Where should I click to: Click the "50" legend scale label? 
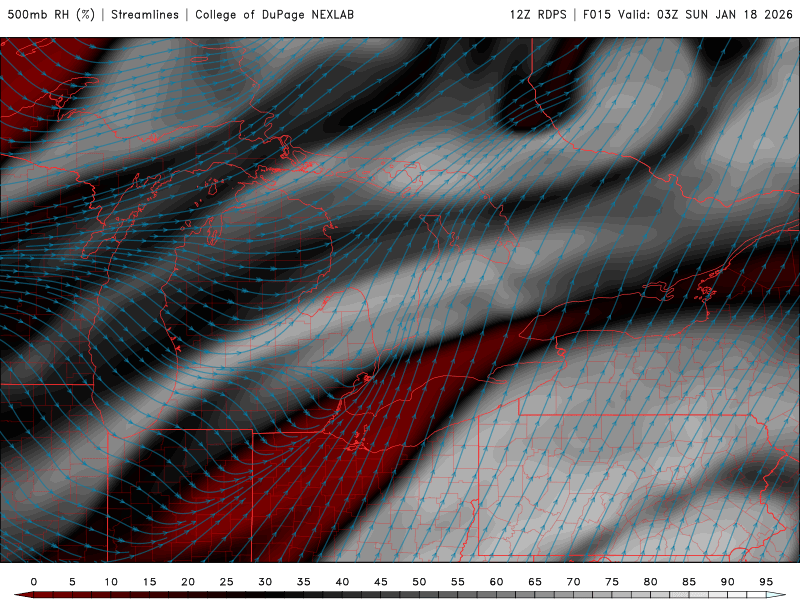[419, 582]
